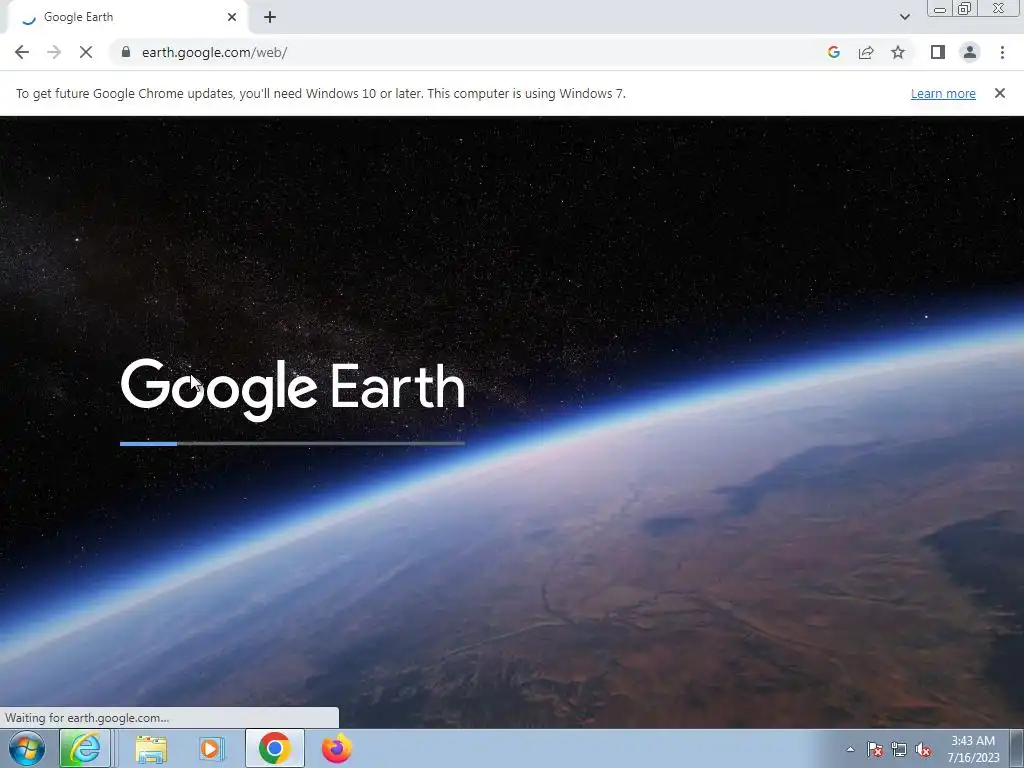Viewport: 1024px width, 768px height.
Task: Open the Chrome three-dot menu
Action: coord(1002,52)
